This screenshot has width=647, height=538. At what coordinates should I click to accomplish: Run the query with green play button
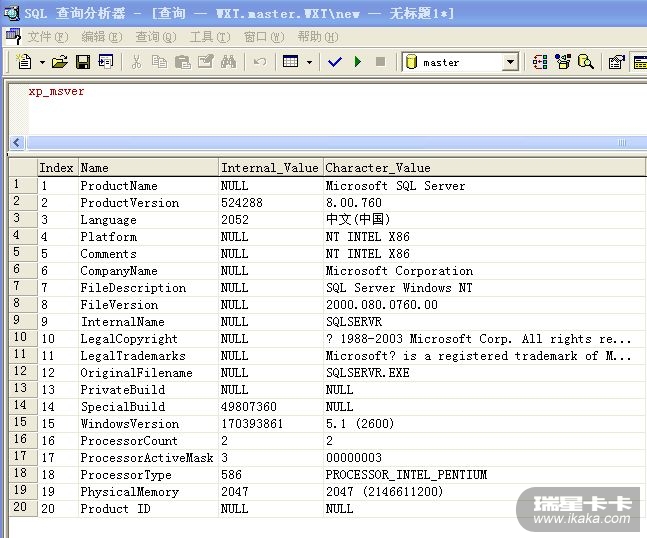[357, 62]
